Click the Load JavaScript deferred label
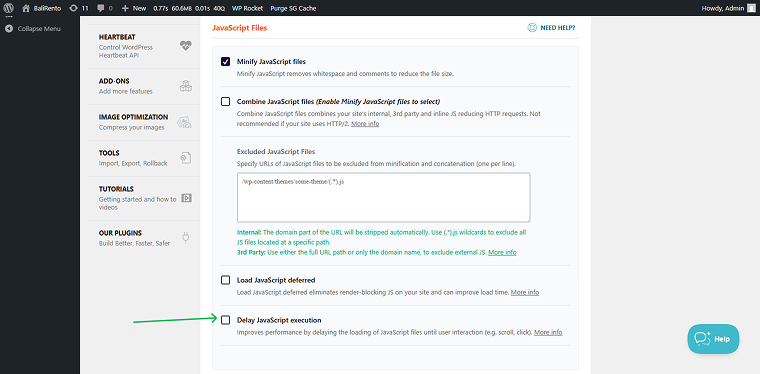The image size is (760, 374). (x=276, y=280)
